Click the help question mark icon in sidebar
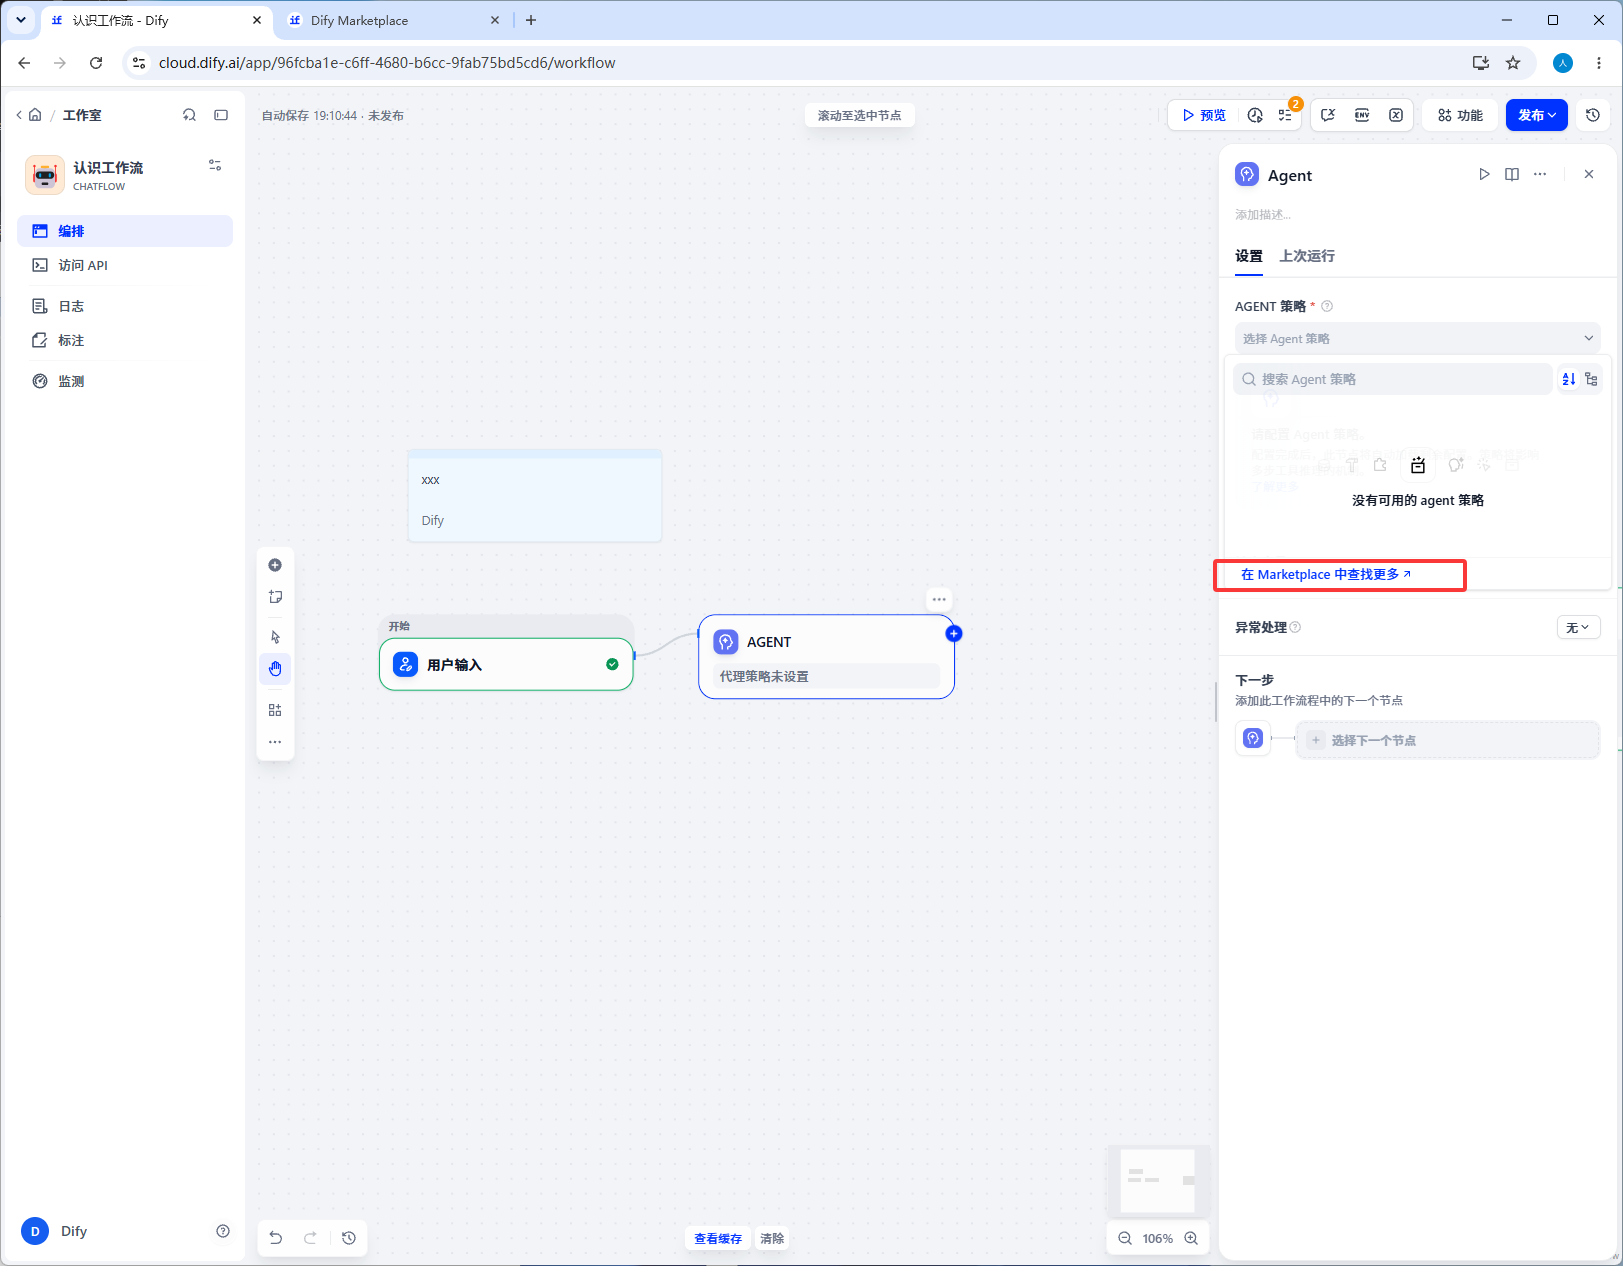The height and width of the screenshot is (1266, 1623). 223,1231
